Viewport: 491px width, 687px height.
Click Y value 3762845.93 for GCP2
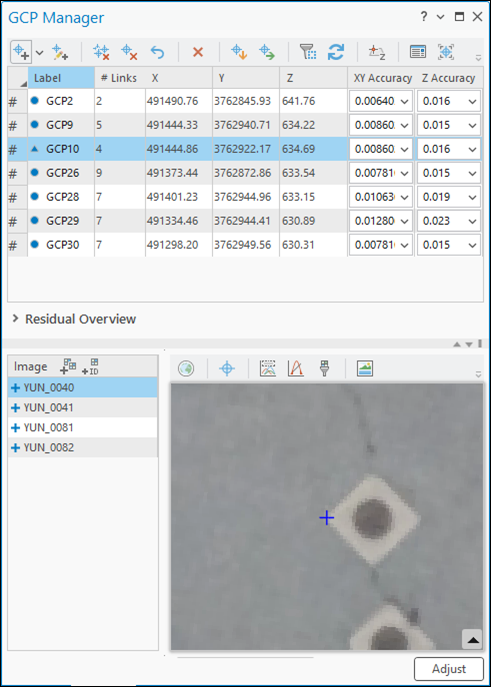(242, 101)
